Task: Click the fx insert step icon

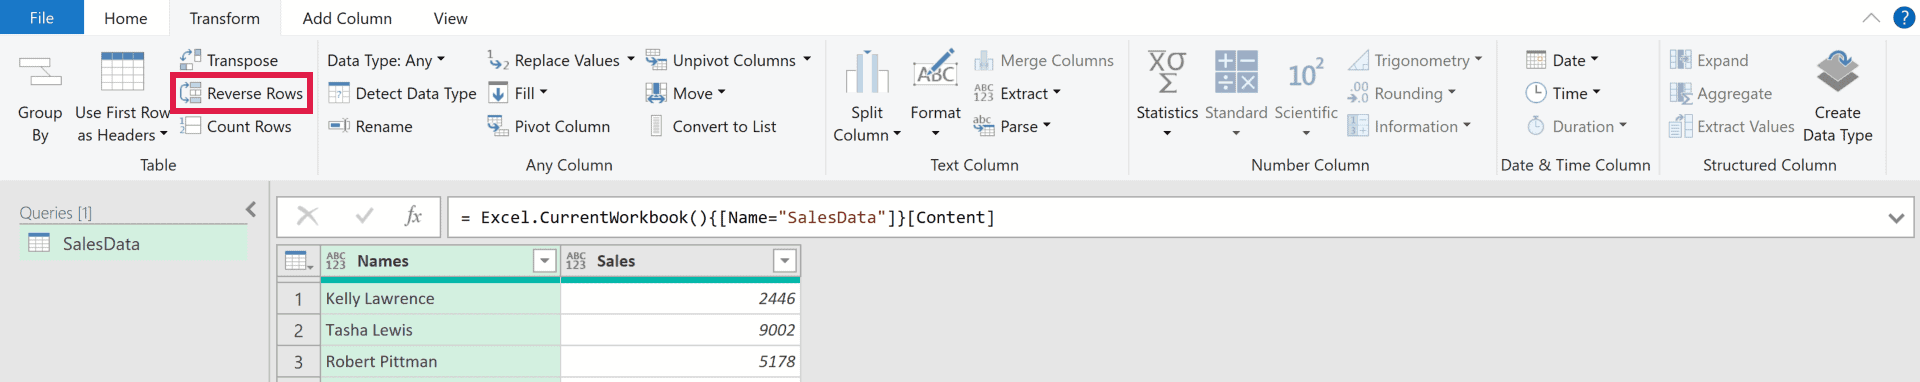Action: 413,216
